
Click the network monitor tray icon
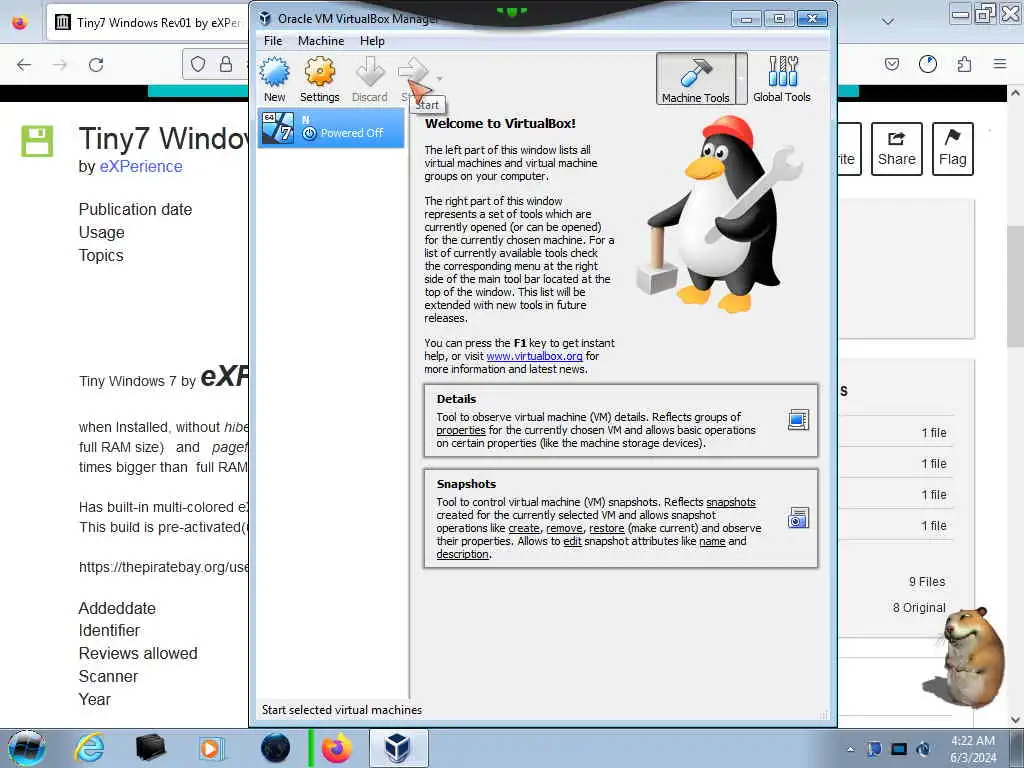tap(899, 749)
